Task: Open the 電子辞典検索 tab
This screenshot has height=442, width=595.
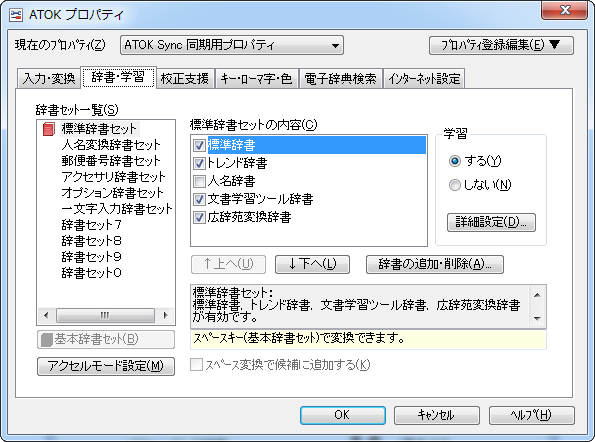Action: pos(340,79)
